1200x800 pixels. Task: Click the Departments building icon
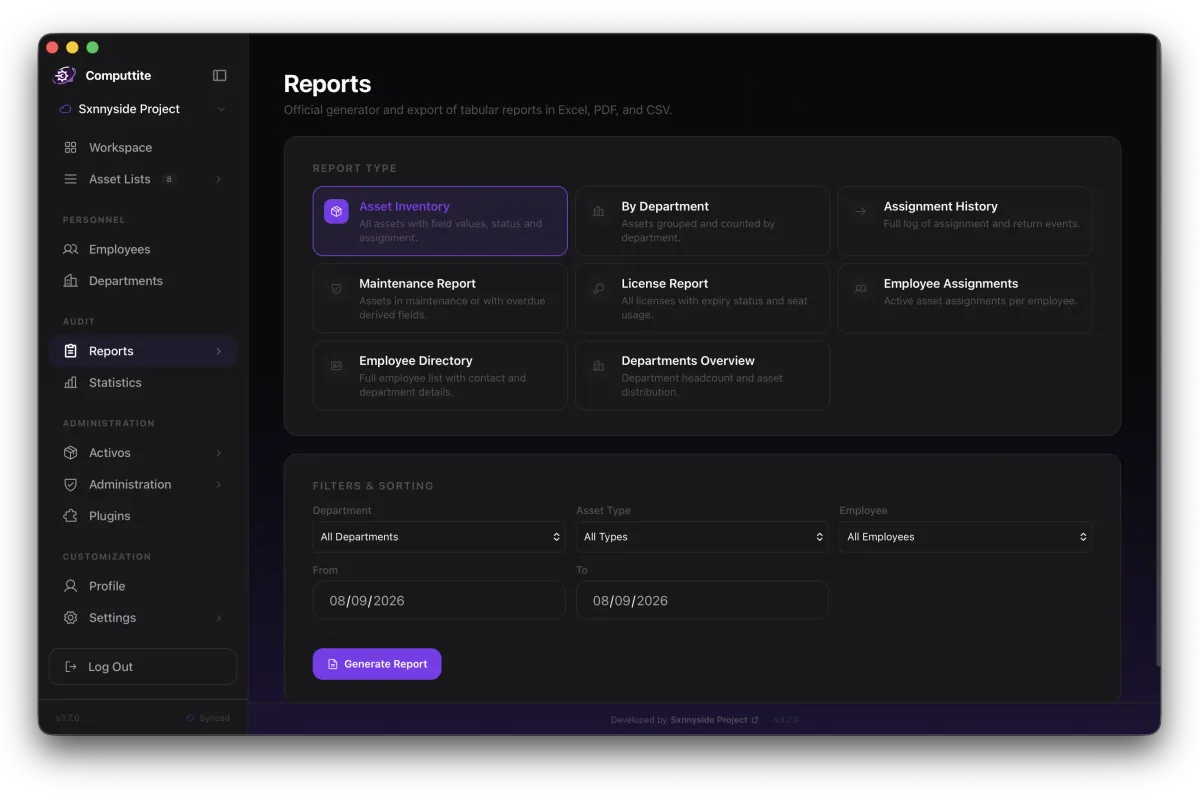[70, 281]
